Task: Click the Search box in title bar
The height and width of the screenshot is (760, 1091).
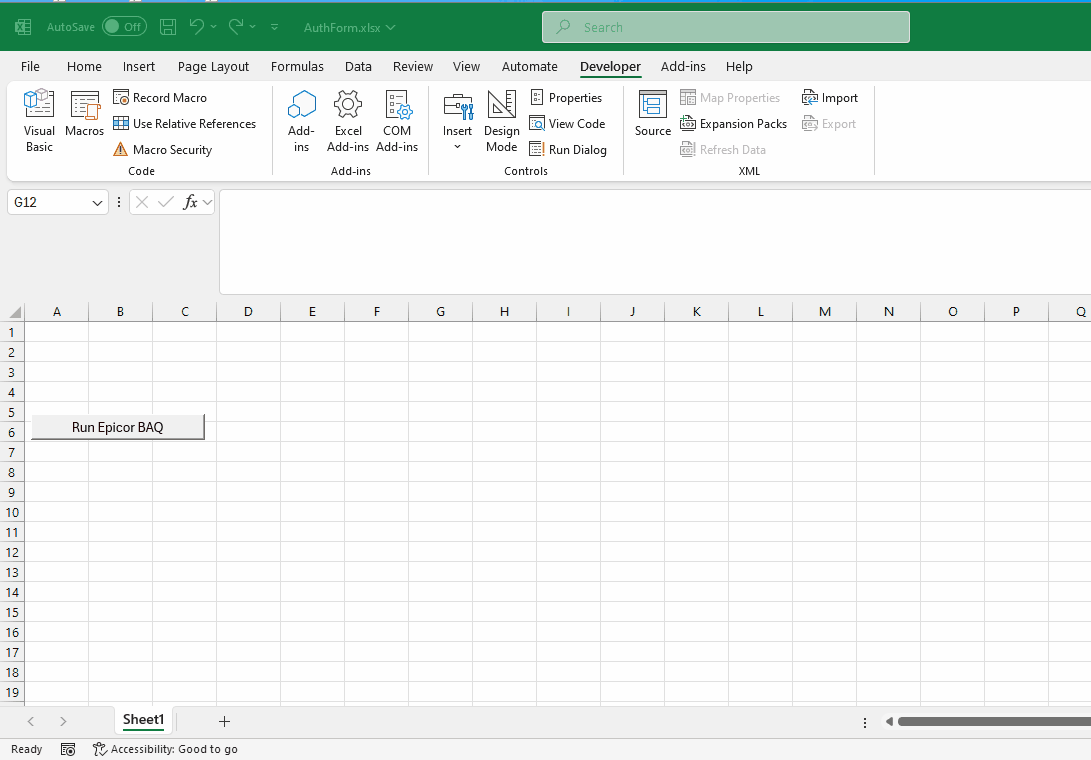Action: (x=725, y=27)
